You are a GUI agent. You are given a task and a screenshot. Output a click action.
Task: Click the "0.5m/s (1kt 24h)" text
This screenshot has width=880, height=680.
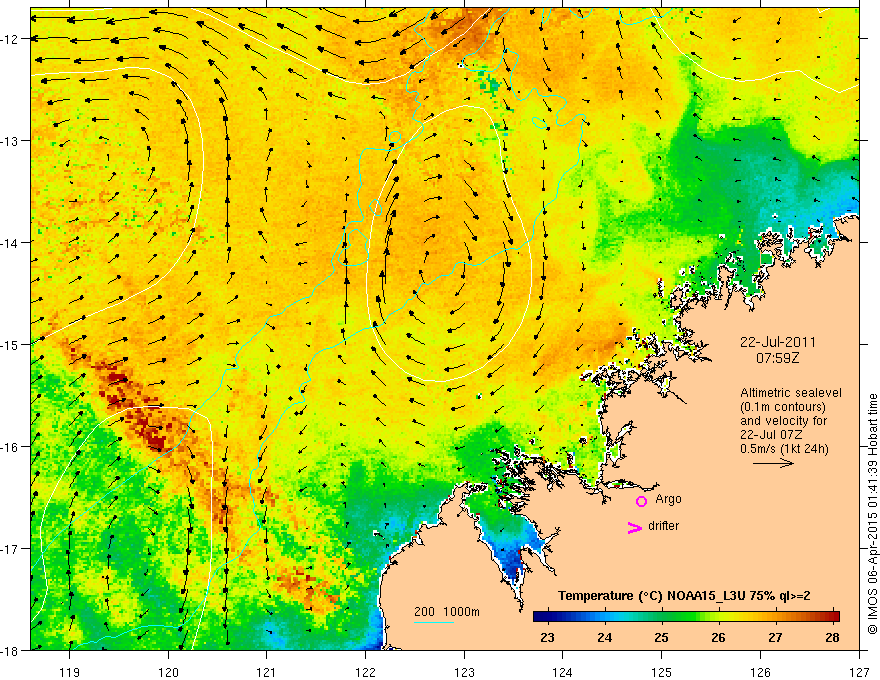click(784, 449)
